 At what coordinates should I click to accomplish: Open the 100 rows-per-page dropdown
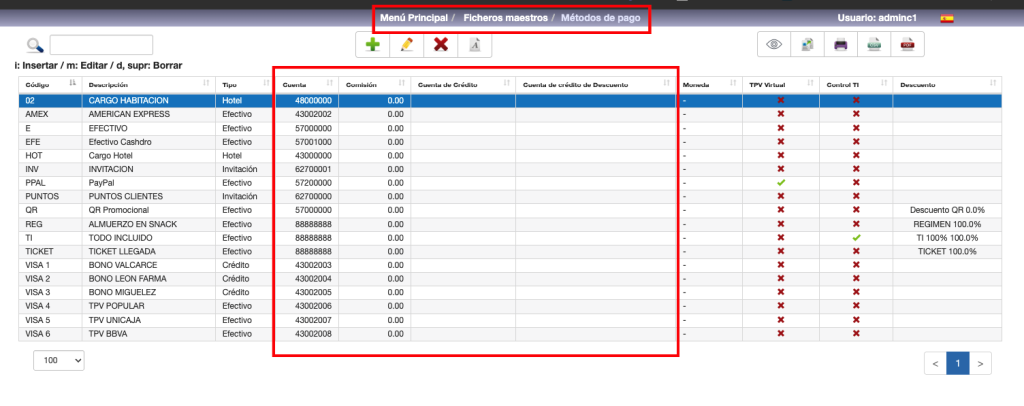pos(59,361)
